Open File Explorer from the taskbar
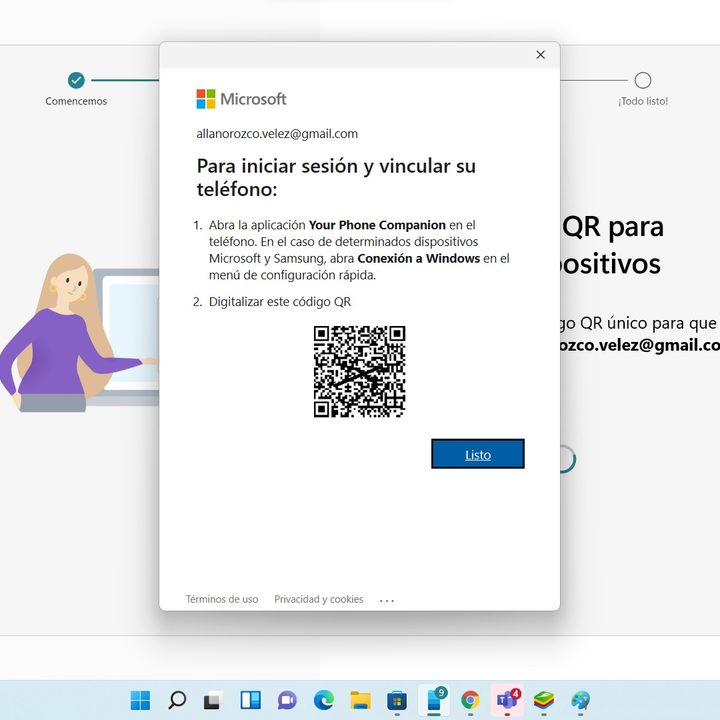The width and height of the screenshot is (720, 720). click(x=360, y=700)
